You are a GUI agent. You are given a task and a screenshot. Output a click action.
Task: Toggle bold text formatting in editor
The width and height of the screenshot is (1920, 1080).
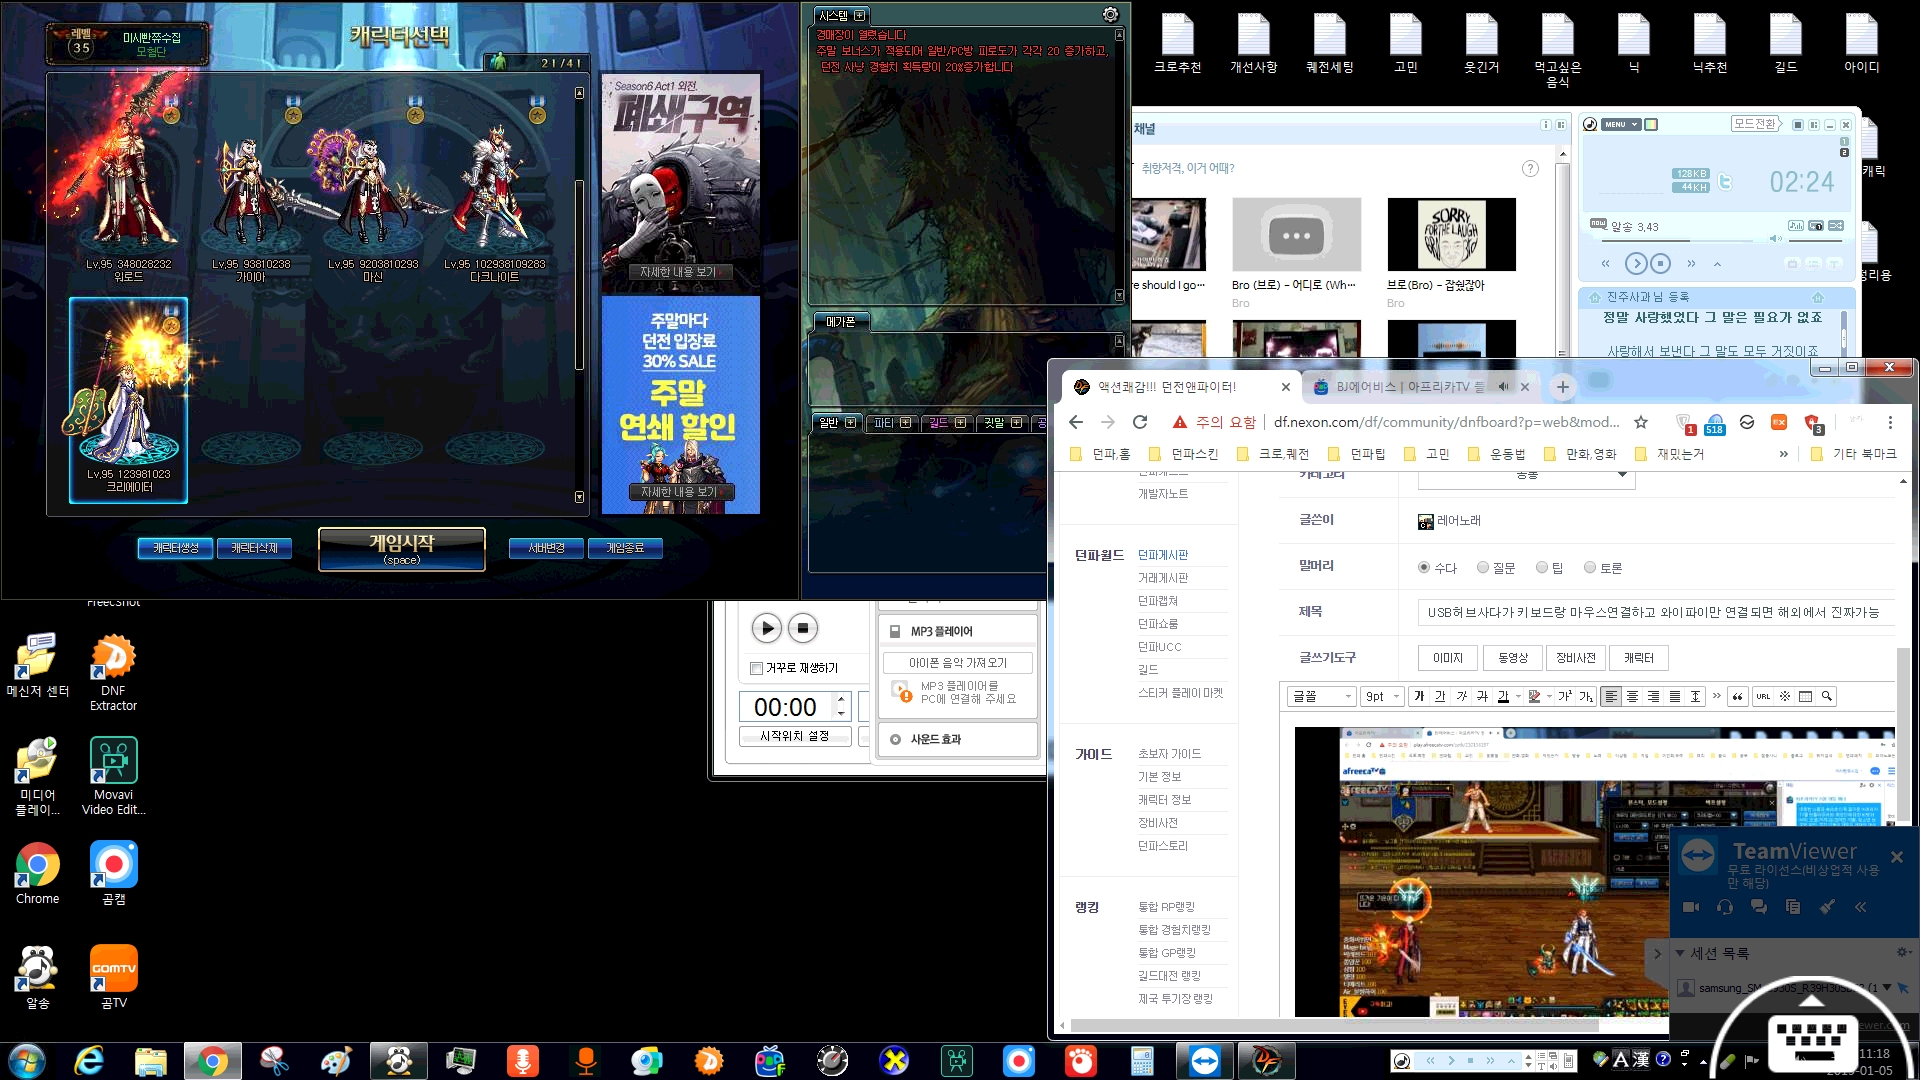[1419, 697]
